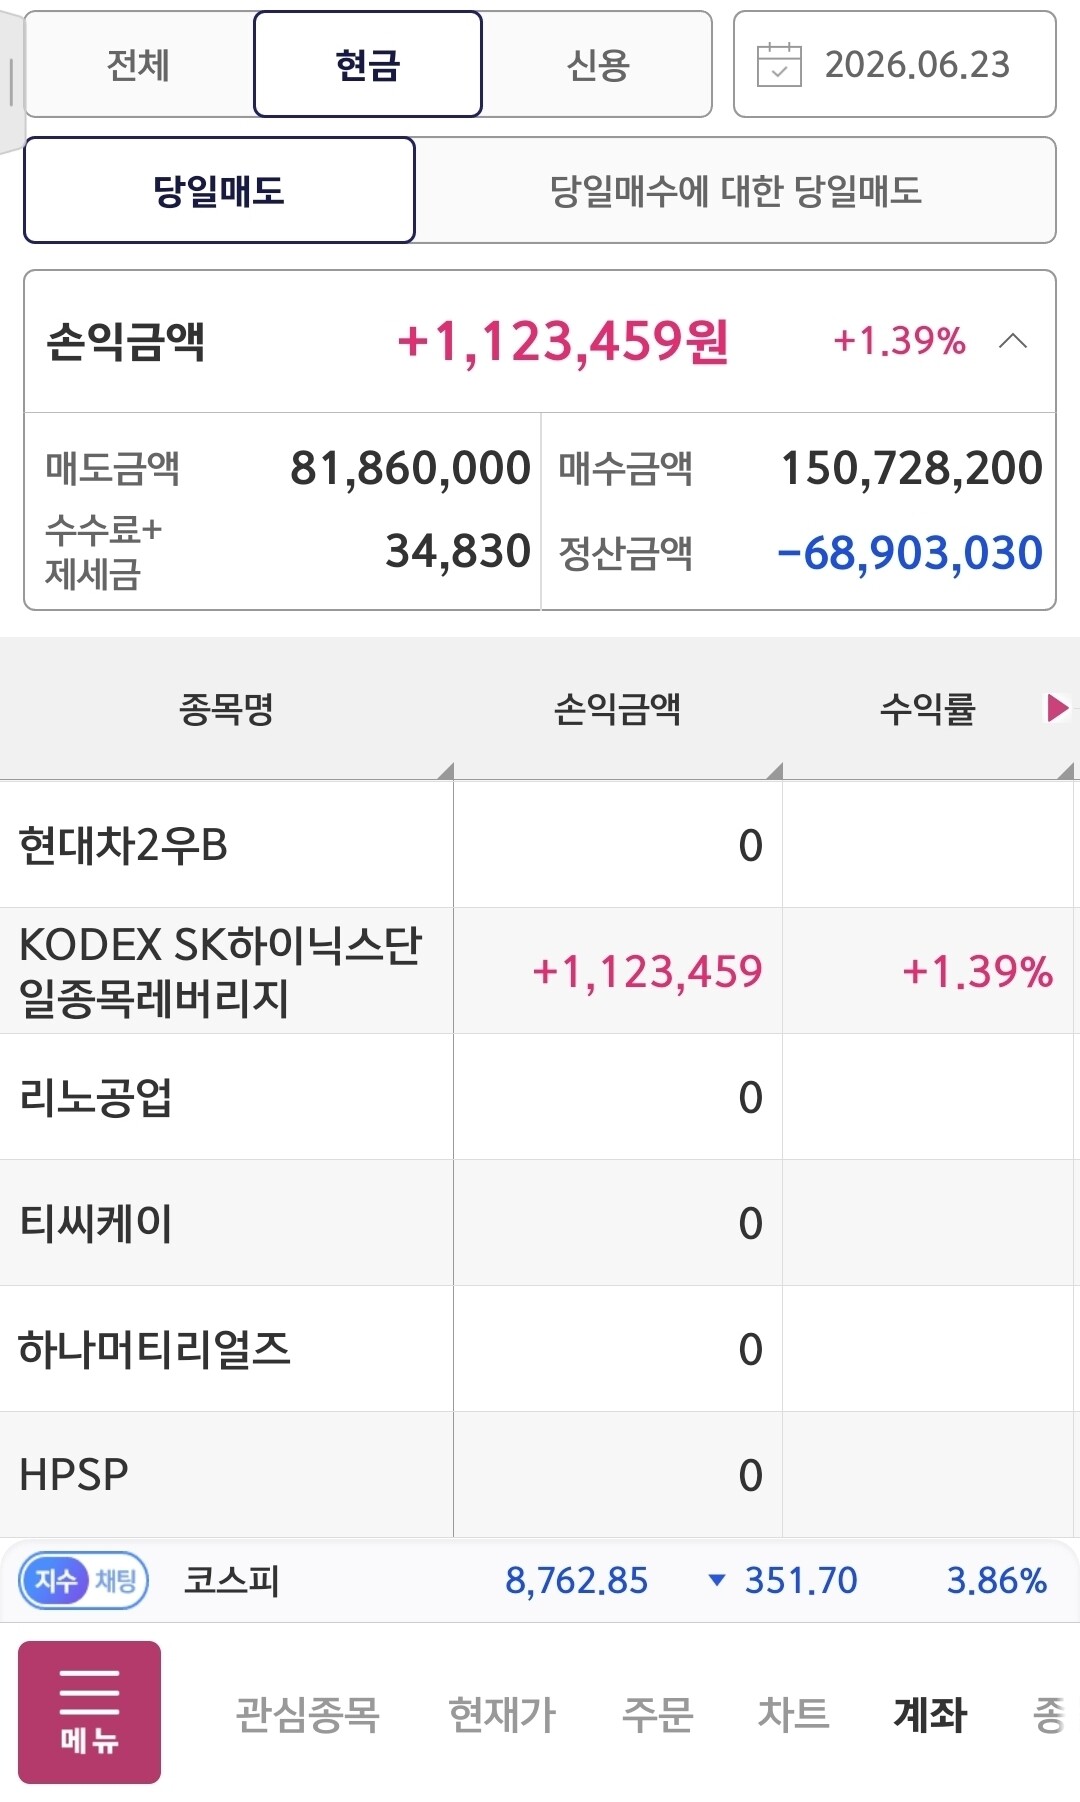Show more columns with pink arrow
The height and width of the screenshot is (1802, 1080).
point(1056,708)
